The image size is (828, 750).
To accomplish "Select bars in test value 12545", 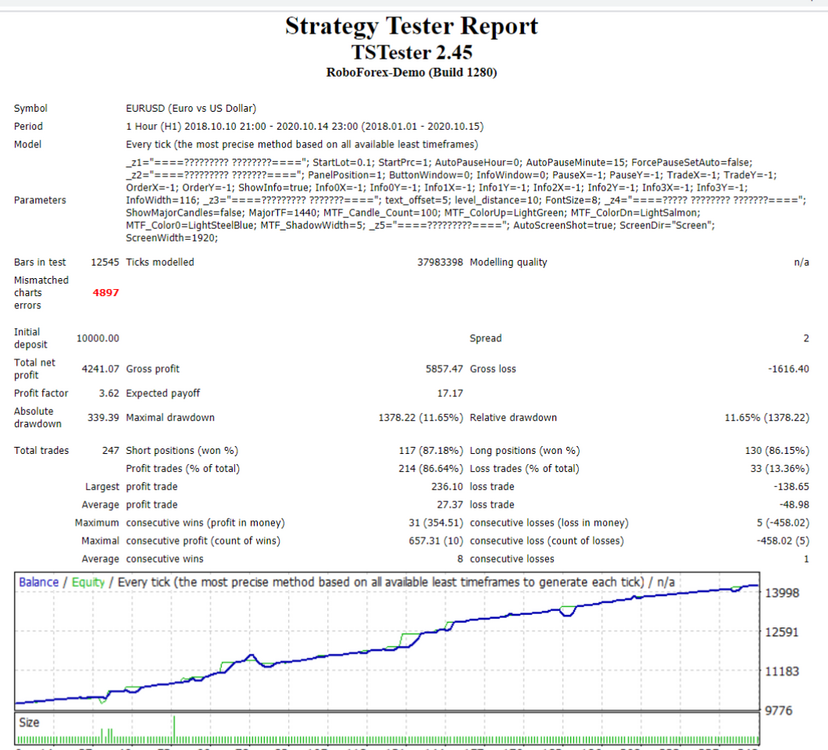I will (x=105, y=262).
